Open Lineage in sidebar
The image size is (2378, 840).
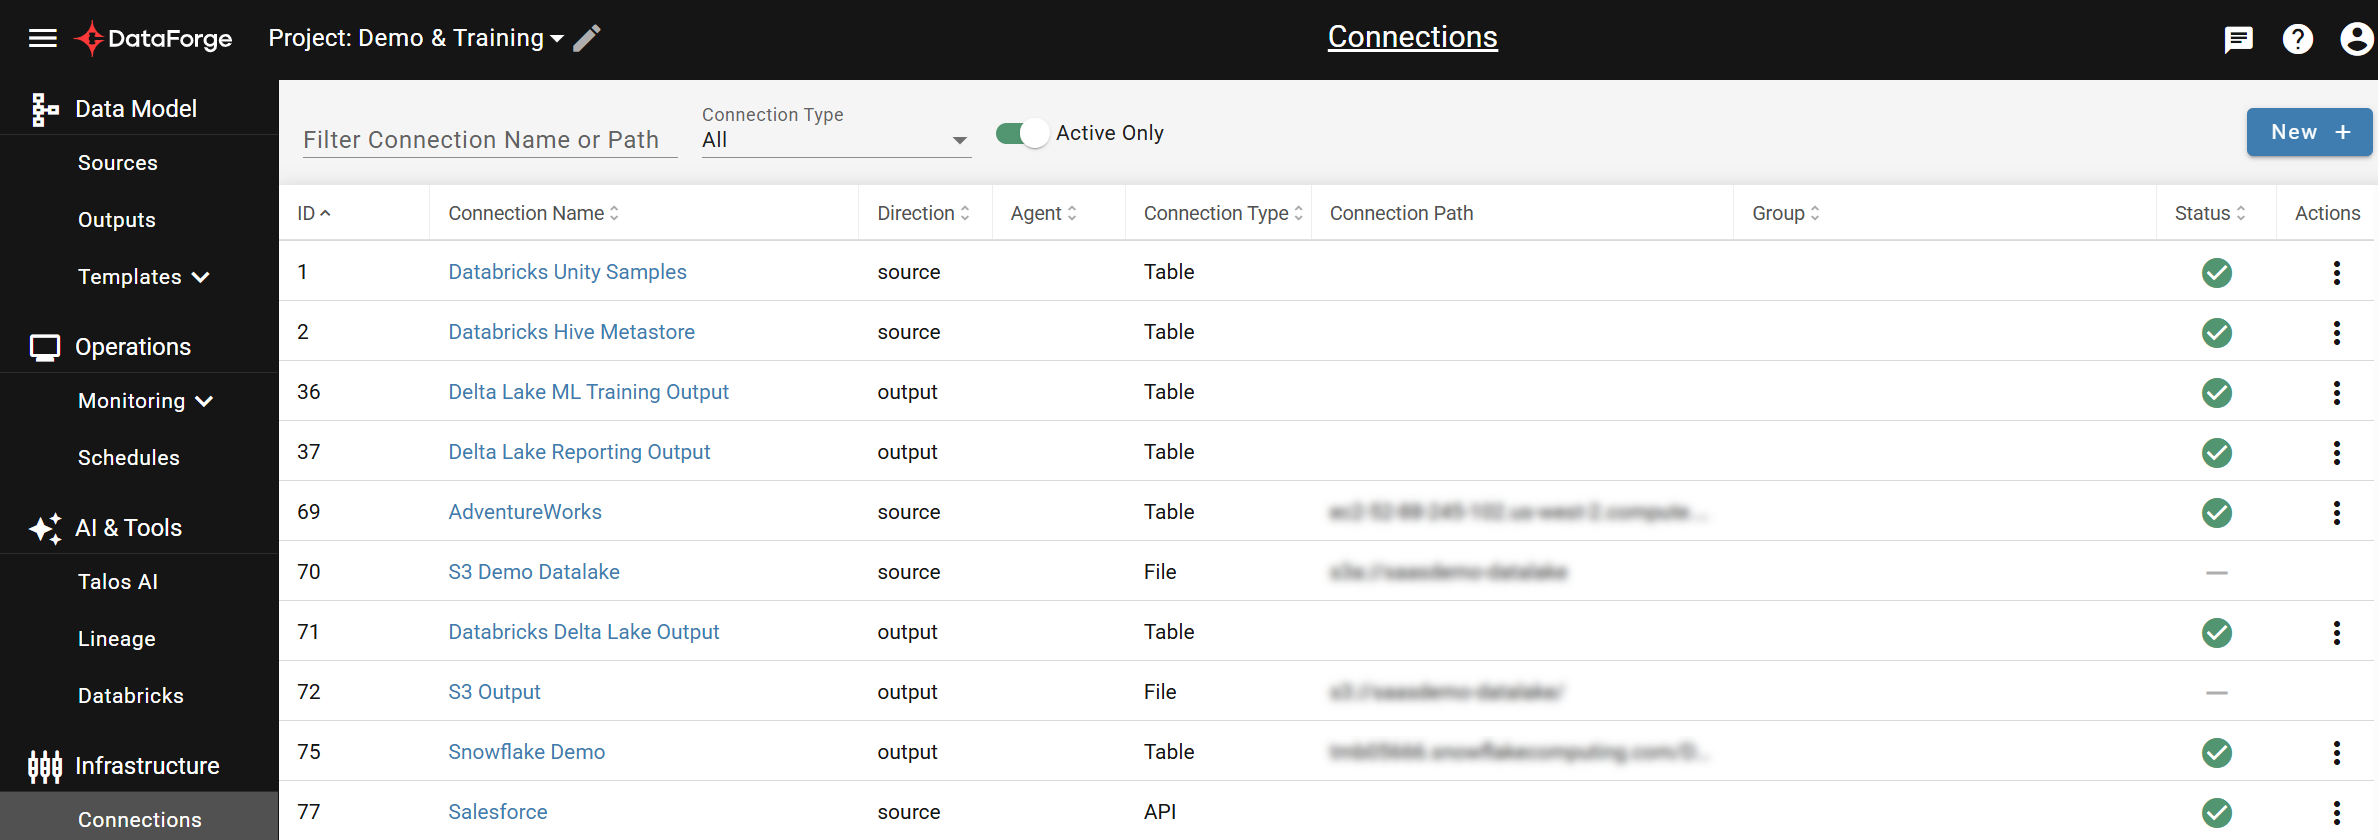coord(117,639)
